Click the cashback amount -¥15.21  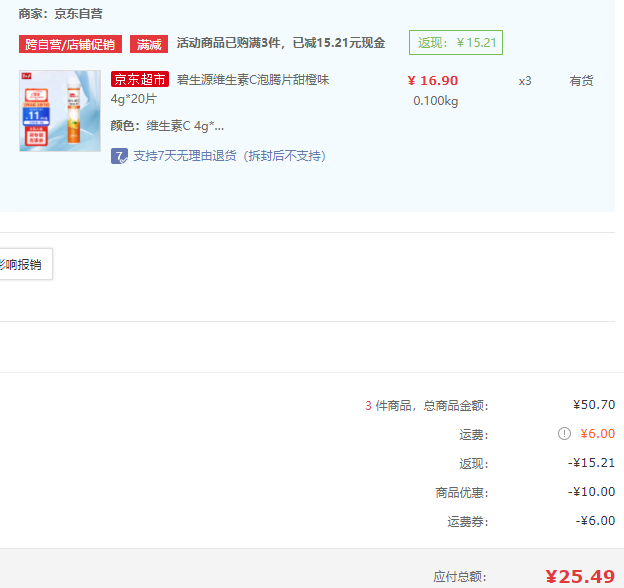[591, 463]
